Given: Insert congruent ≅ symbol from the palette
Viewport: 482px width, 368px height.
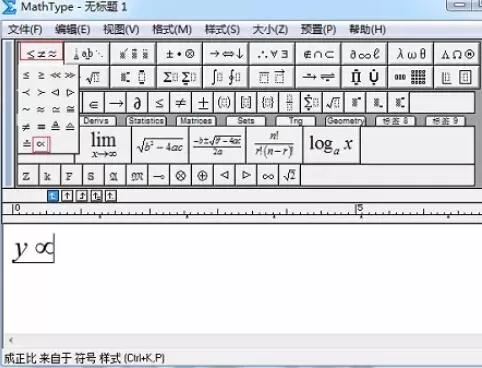Looking at the screenshot, I should click(70, 109).
